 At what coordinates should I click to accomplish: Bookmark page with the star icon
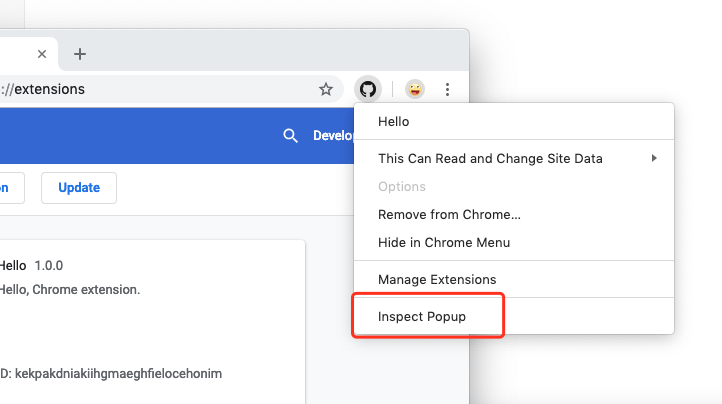tap(326, 89)
